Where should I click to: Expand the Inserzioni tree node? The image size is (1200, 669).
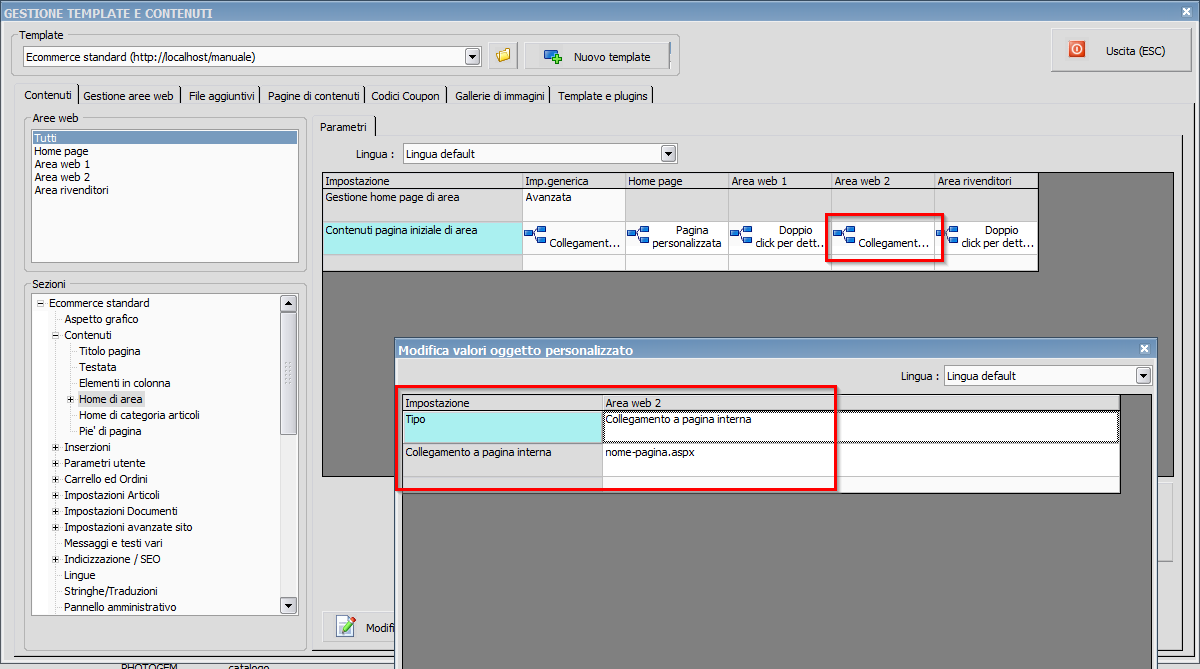[55, 447]
